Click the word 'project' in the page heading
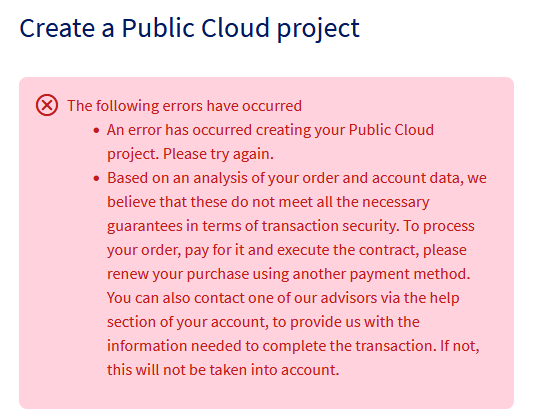 [x=318, y=29]
